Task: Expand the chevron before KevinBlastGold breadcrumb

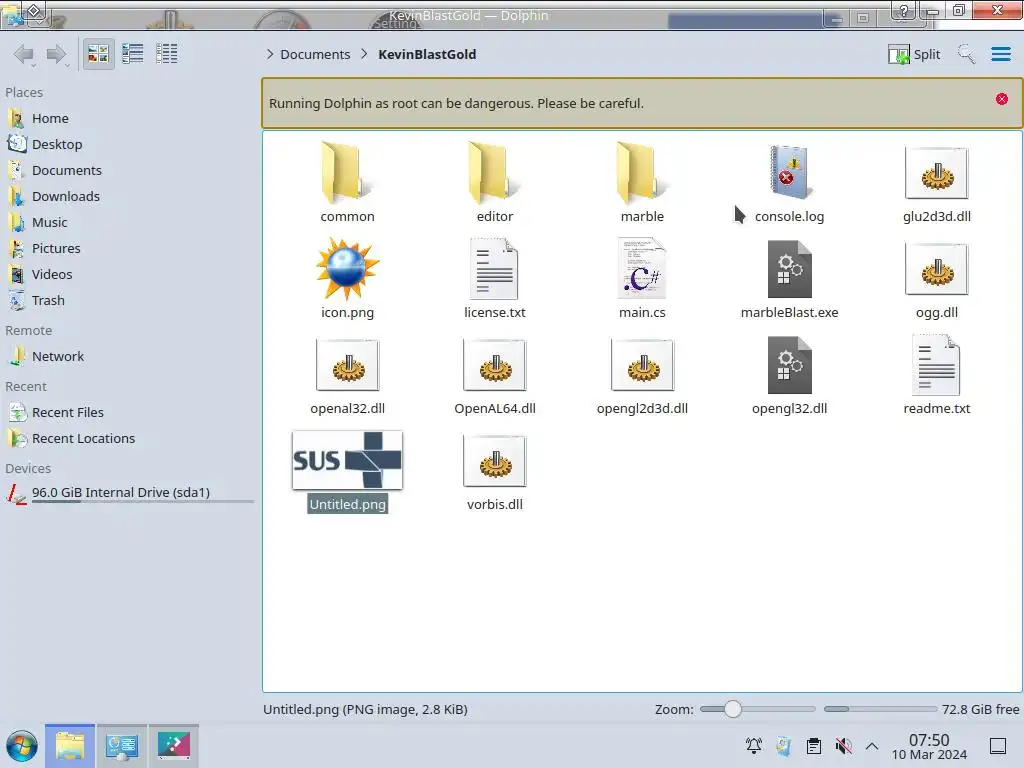Action: pyautogui.click(x=364, y=54)
